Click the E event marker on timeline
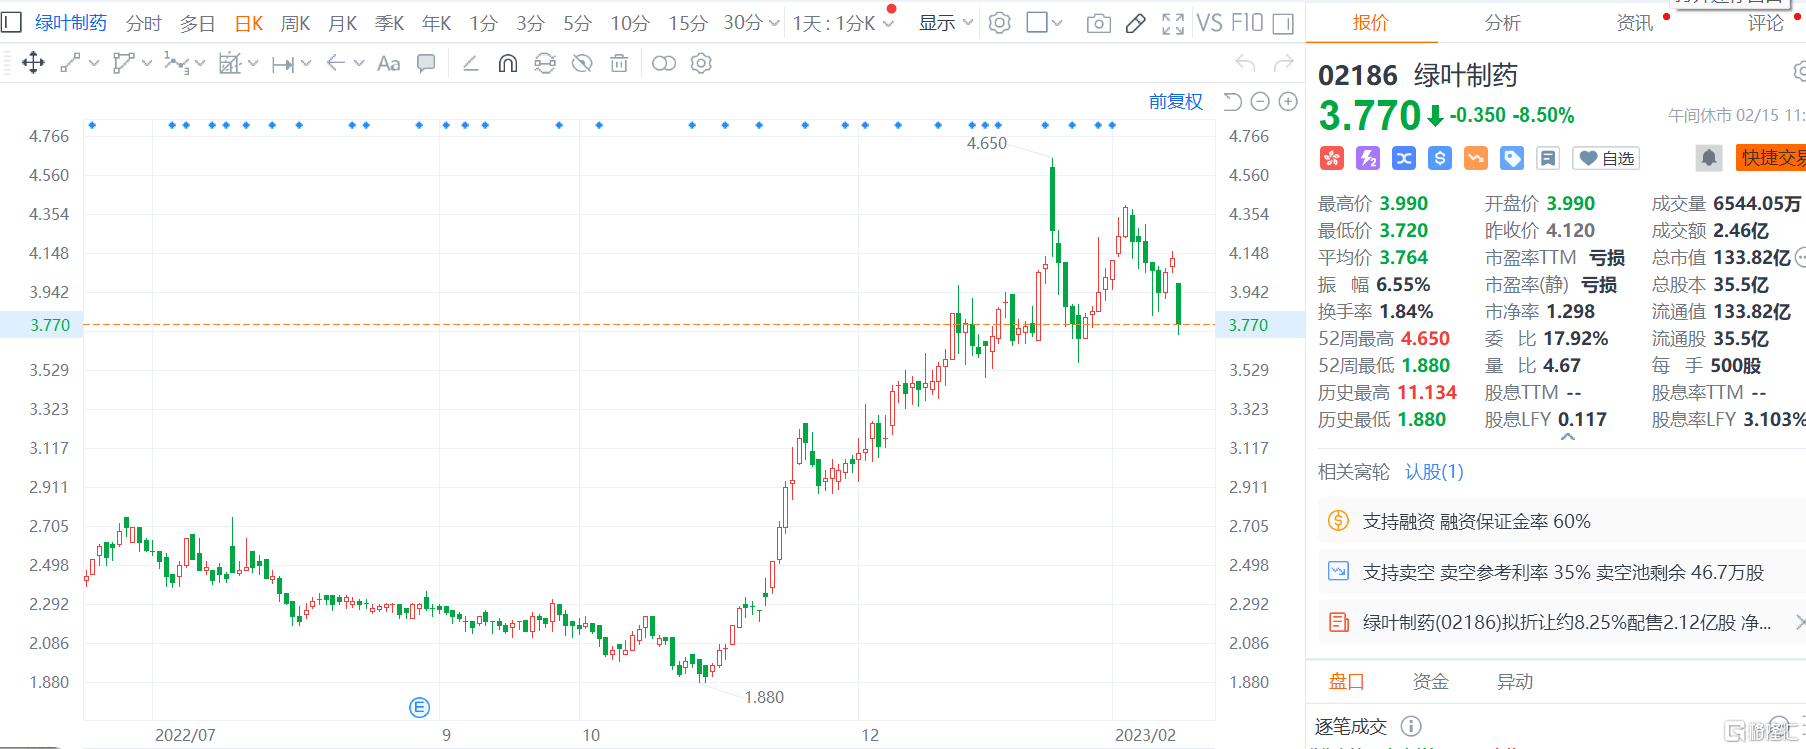Screen dimensions: 1806x749 pos(420,708)
